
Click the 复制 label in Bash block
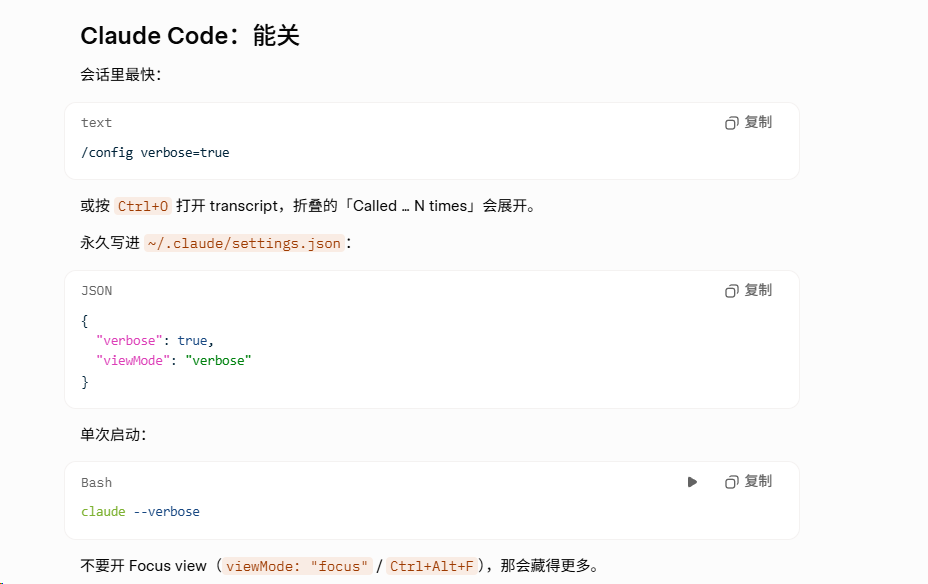758,481
